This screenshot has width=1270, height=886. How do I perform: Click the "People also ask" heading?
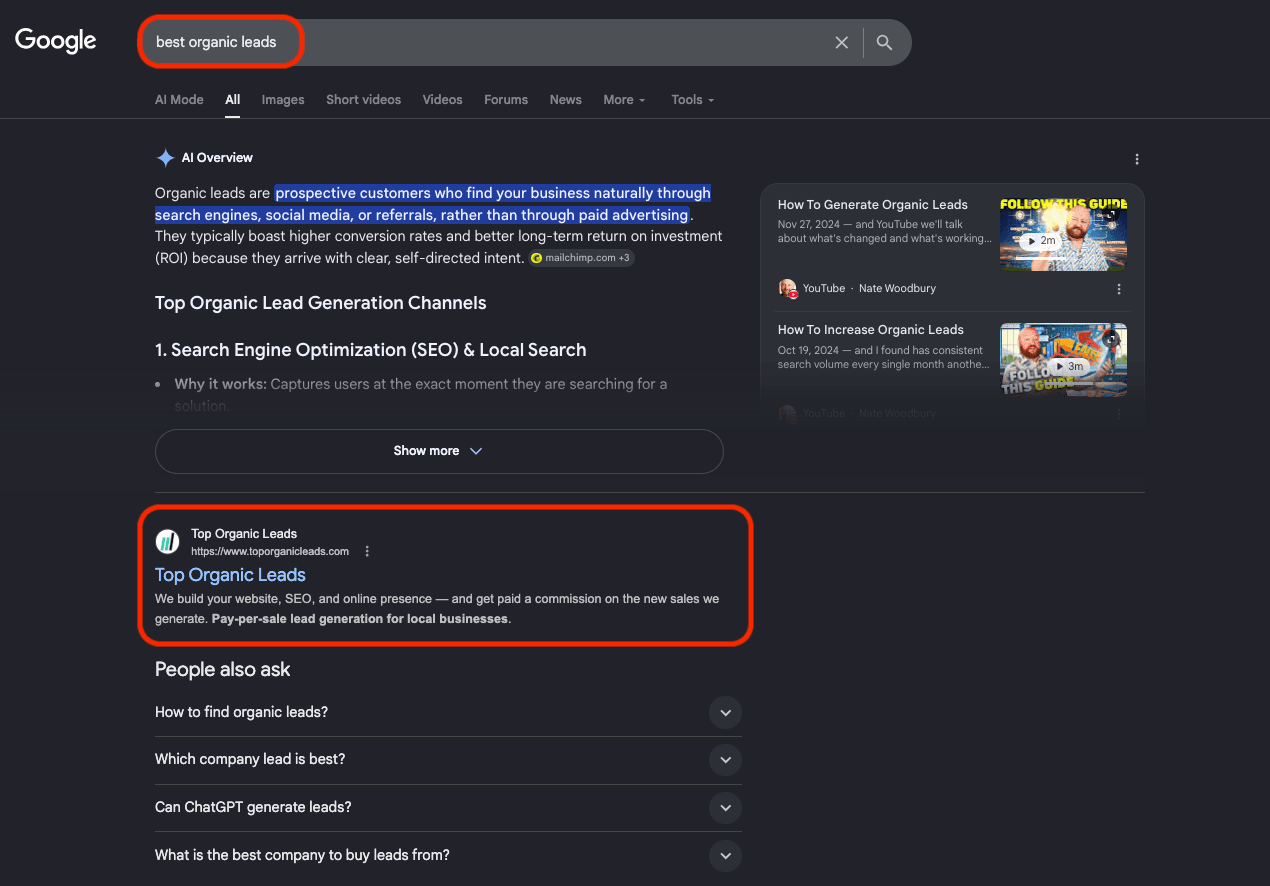click(223, 670)
